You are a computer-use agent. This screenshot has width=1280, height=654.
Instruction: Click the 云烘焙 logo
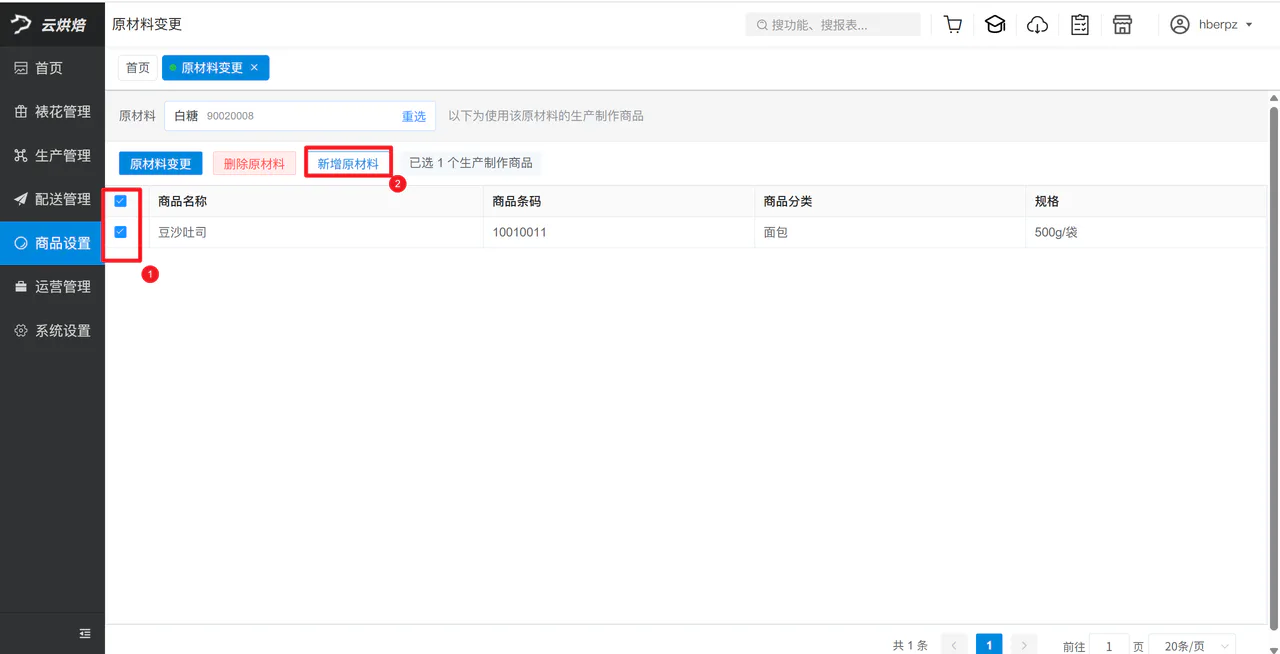tap(50, 24)
